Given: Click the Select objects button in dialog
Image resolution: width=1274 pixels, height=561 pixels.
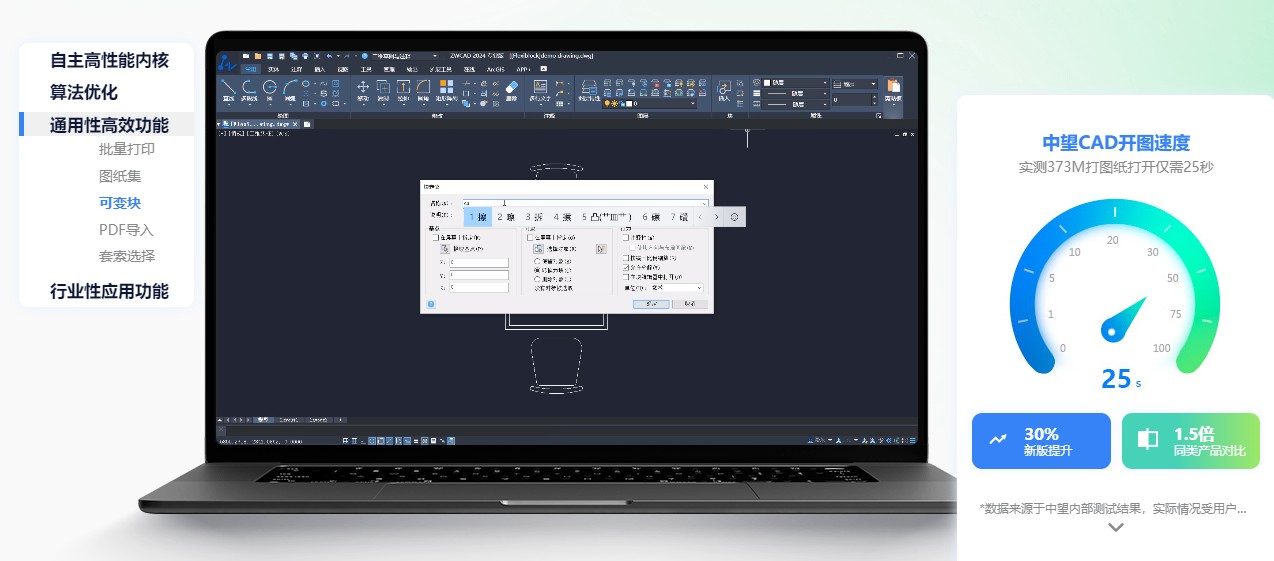Looking at the screenshot, I should coord(539,249).
